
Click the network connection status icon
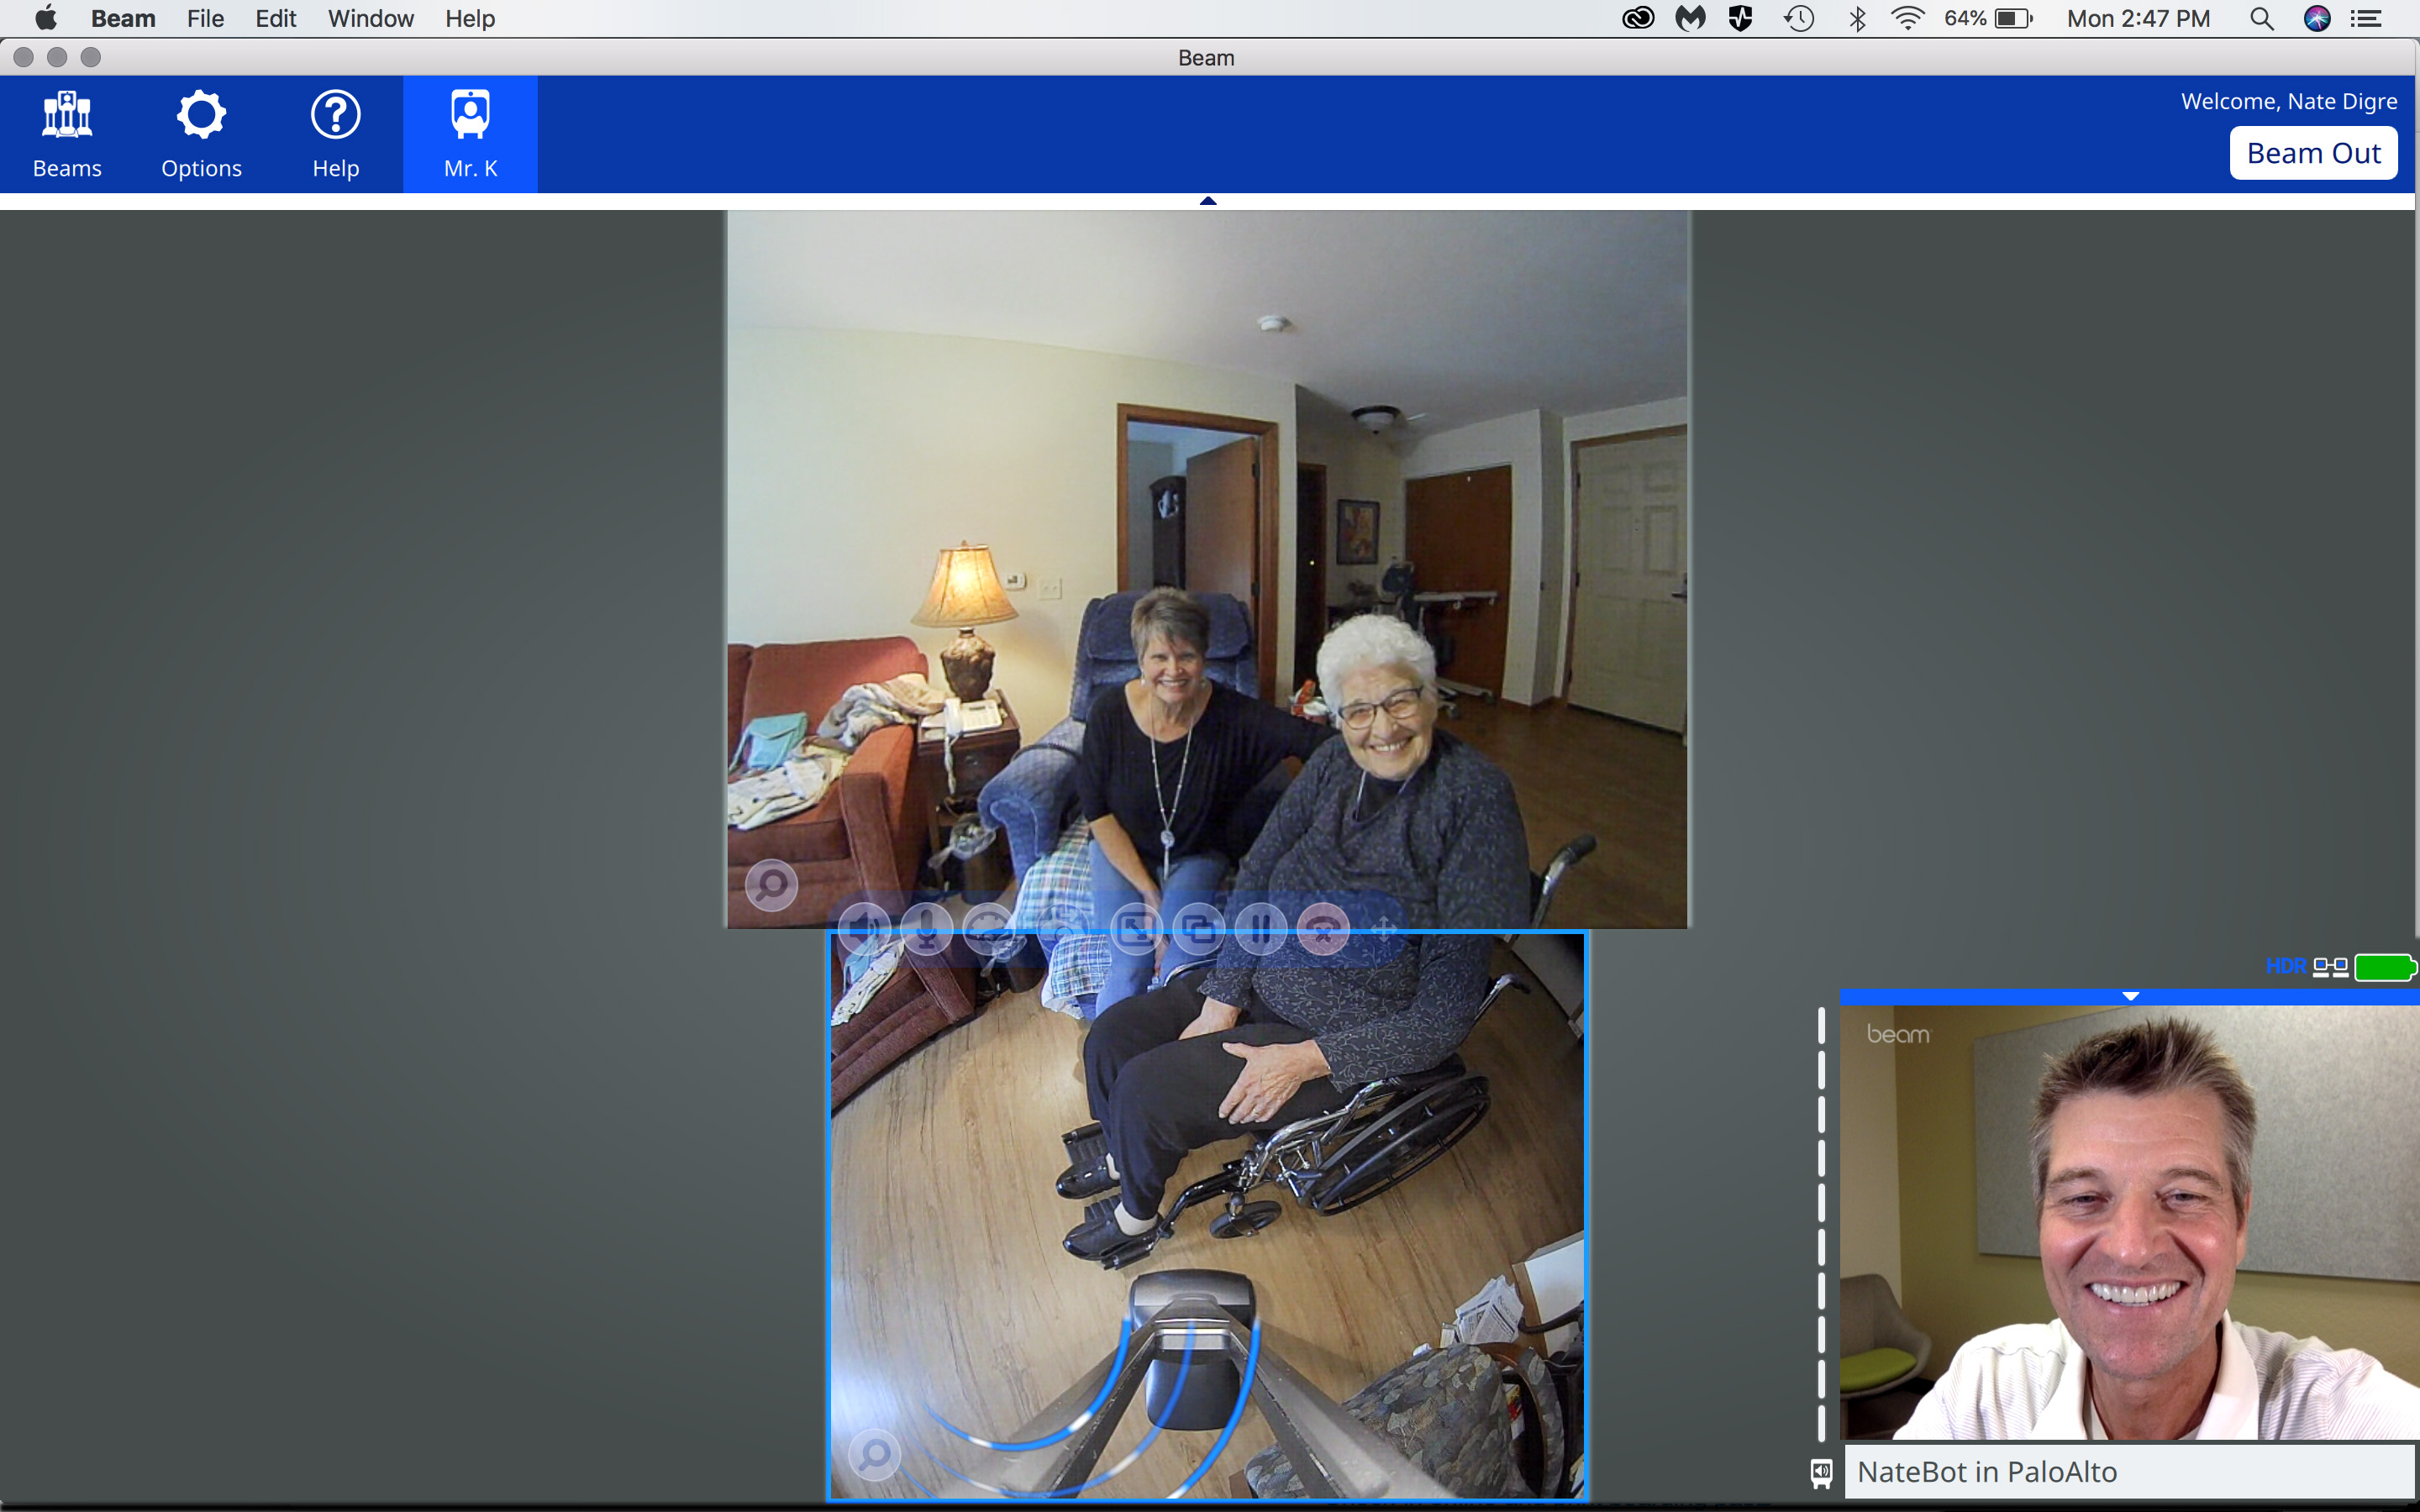(2331, 967)
